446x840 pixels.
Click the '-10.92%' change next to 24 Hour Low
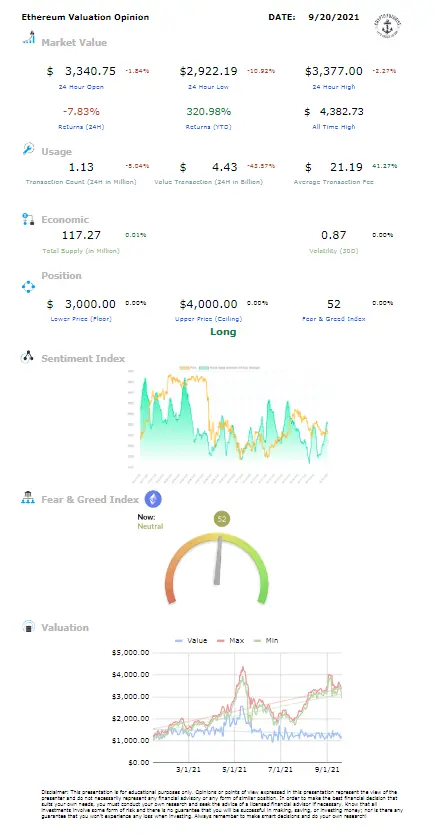[x=261, y=71]
